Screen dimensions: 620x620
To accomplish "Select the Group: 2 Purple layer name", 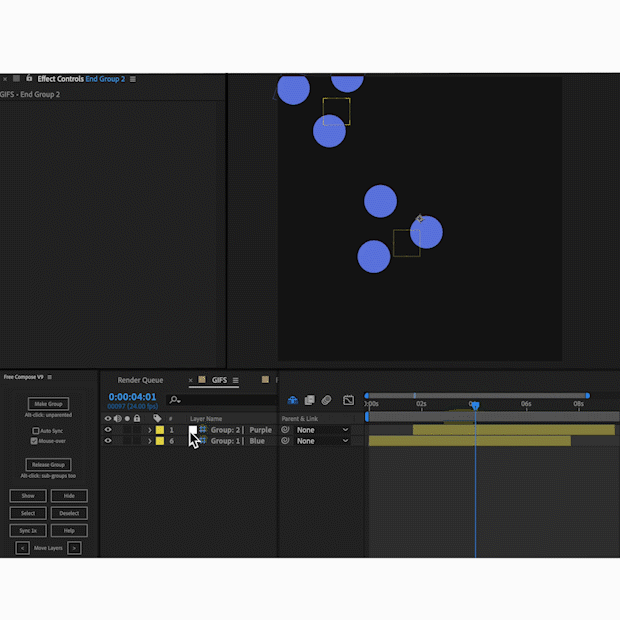I will [241, 430].
